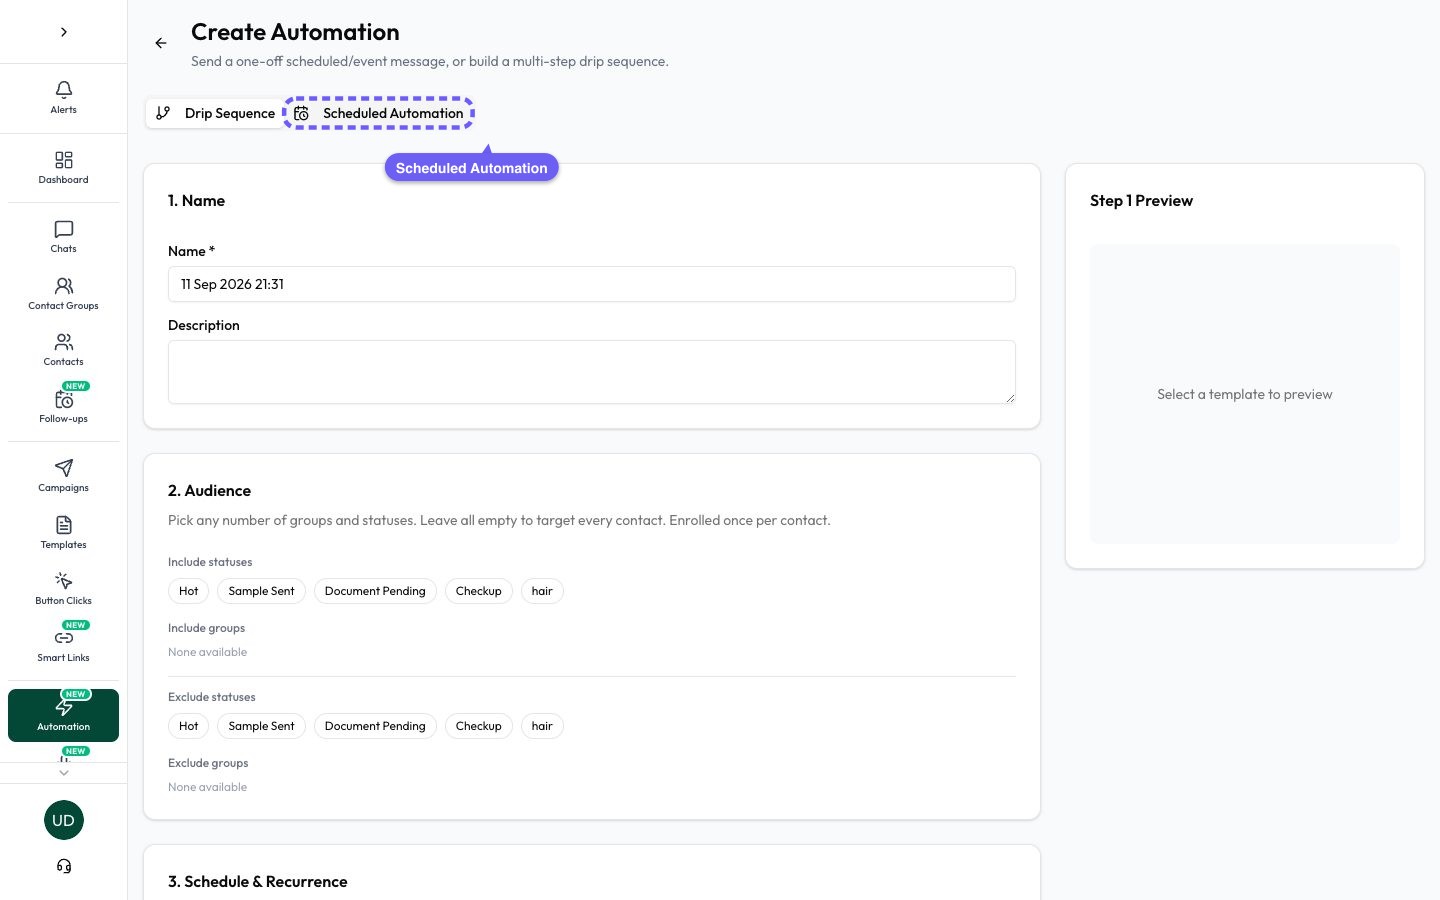Go back using the arrow button
This screenshot has height=900, width=1440.
pyautogui.click(x=161, y=43)
